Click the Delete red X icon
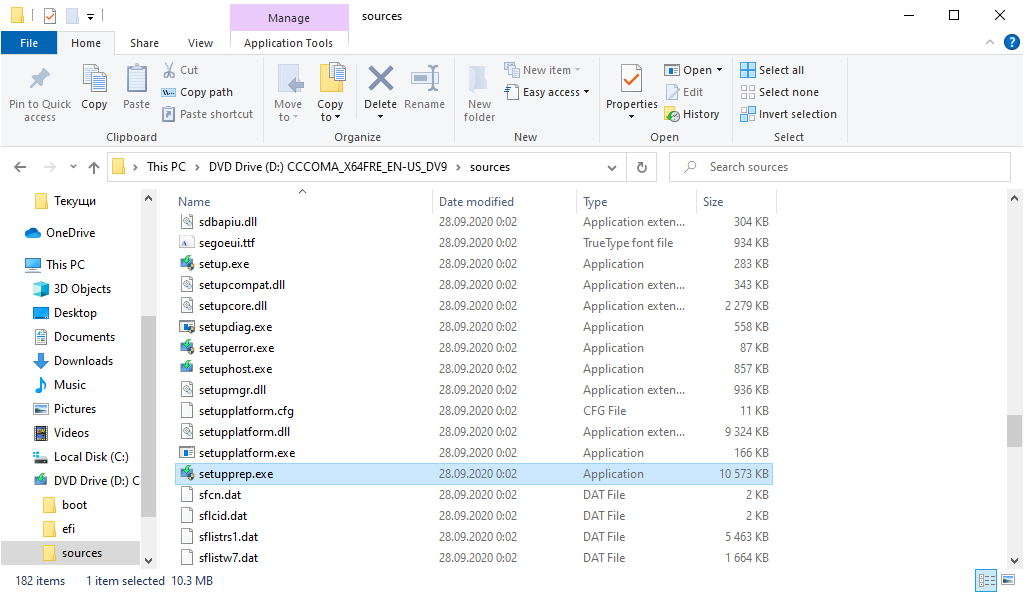Image resolution: width=1024 pixels, height=593 pixels. point(381,78)
